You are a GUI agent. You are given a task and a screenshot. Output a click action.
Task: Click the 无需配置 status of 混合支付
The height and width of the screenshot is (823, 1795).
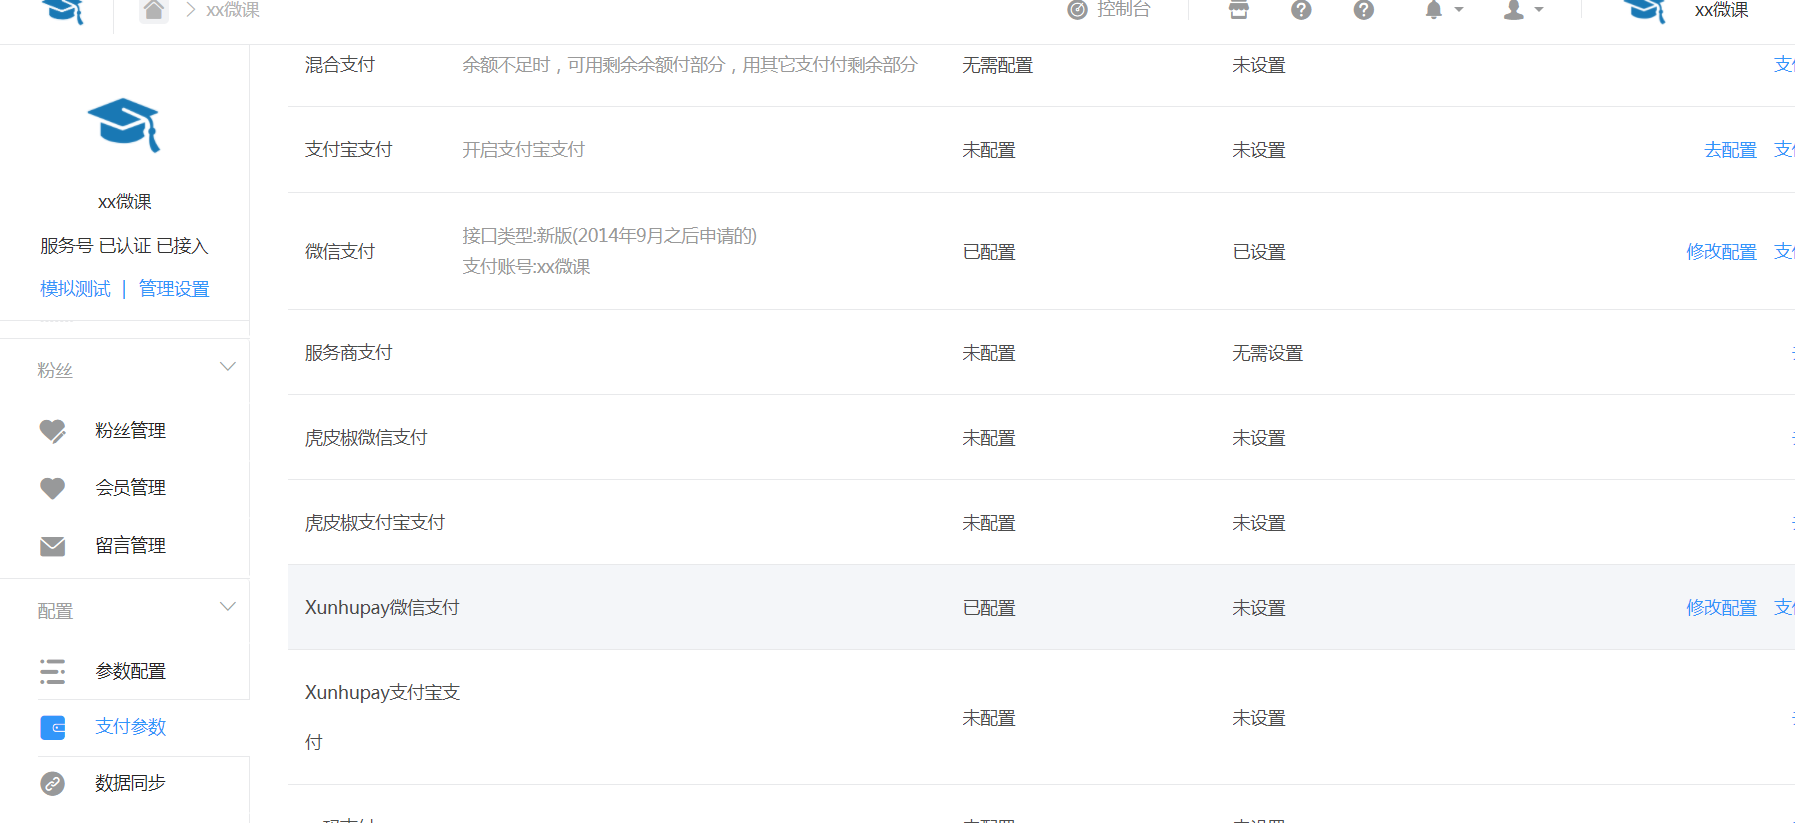tap(997, 65)
